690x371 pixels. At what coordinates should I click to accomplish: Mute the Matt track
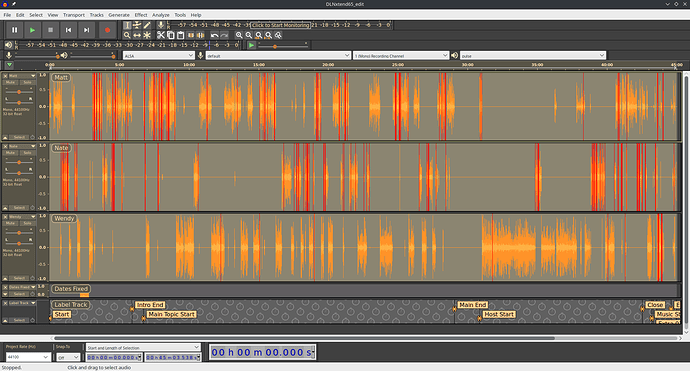[11, 82]
